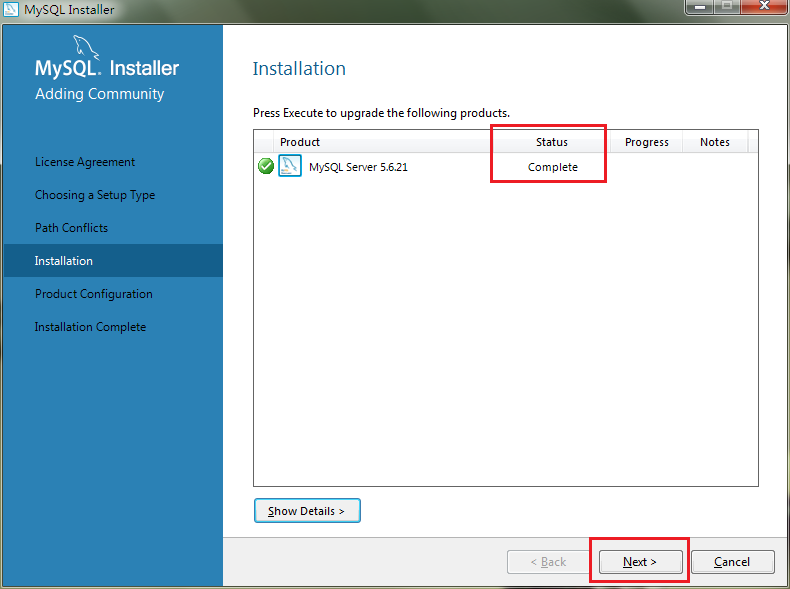790x589 pixels.
Task: Click the Installation page heading
Action: (x=299, y=69)
